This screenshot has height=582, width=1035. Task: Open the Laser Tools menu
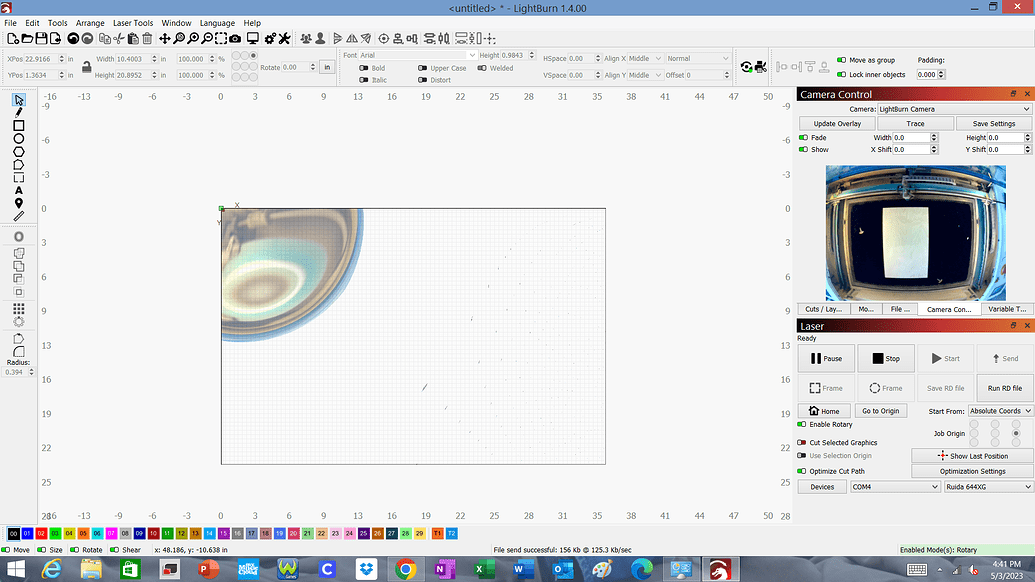133,23
